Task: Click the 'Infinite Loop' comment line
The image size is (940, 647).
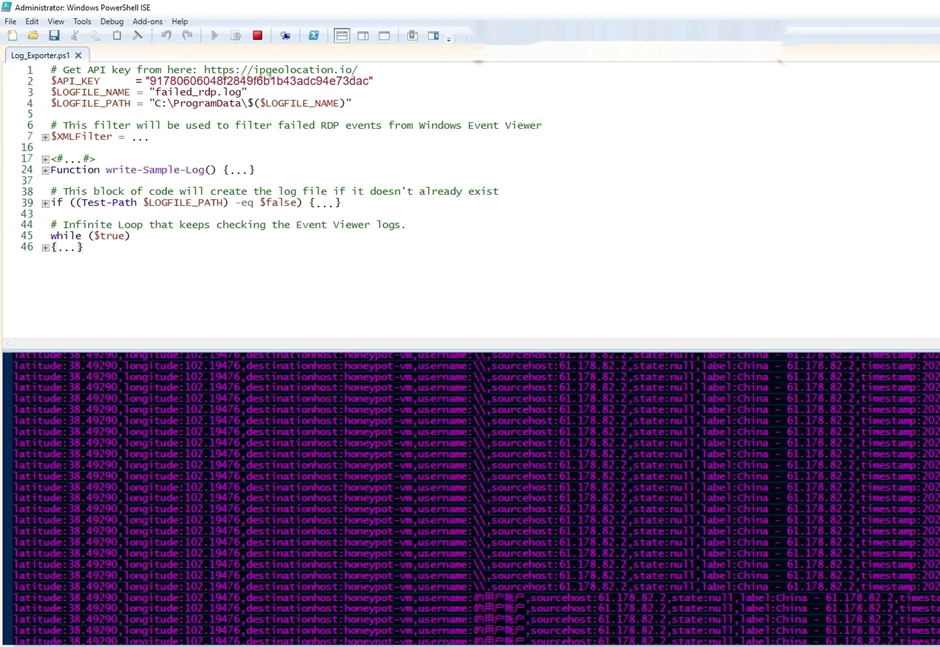Action: pyautogui.click(x=228, y=225)
